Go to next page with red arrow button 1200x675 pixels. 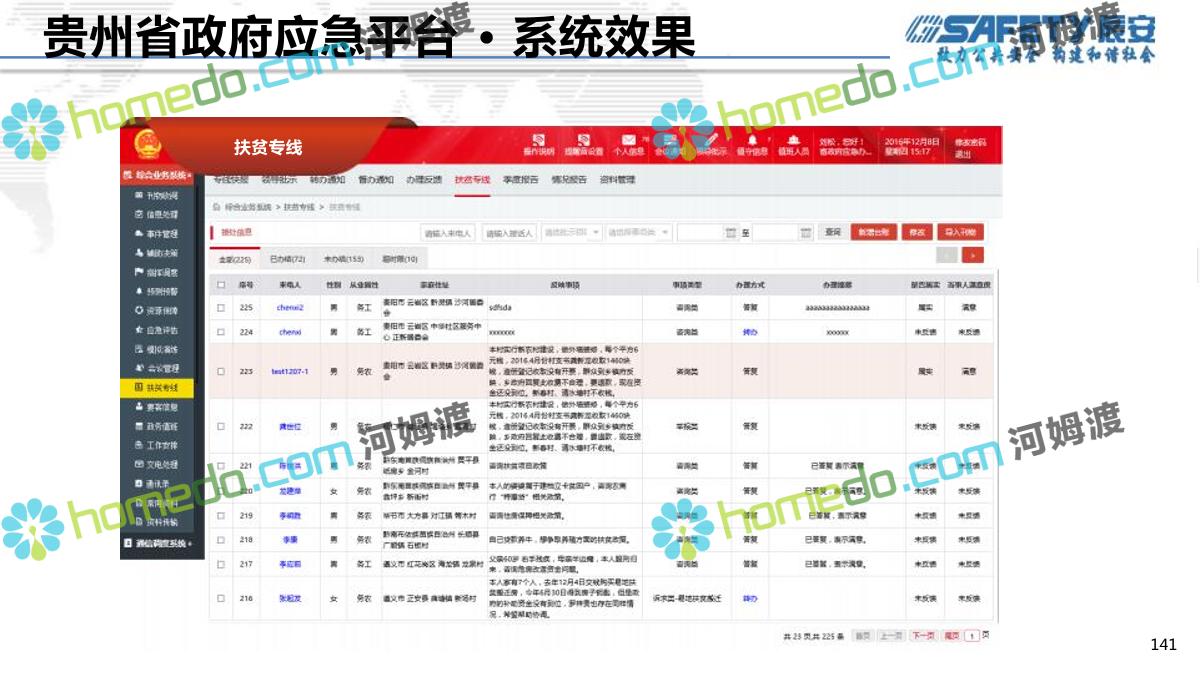[973, 256]
